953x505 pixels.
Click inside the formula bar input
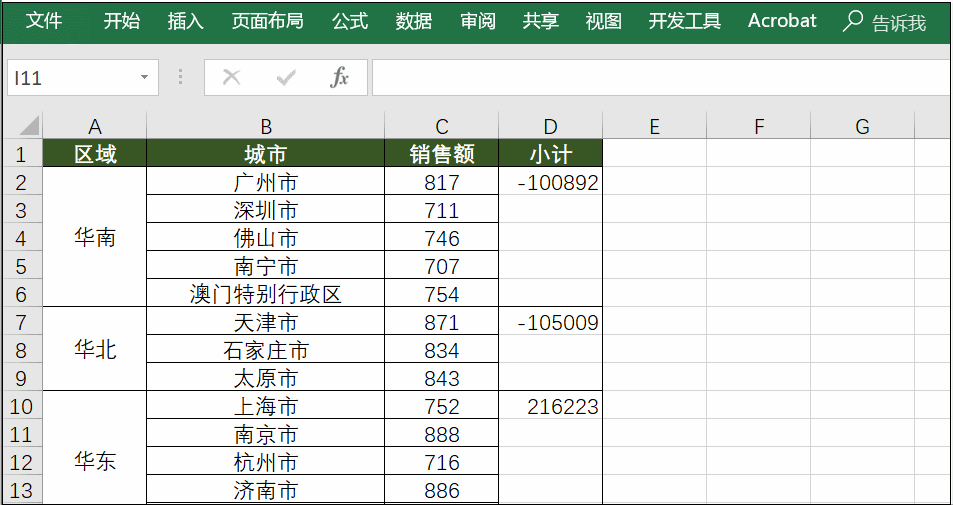click(x=661, y=77)
